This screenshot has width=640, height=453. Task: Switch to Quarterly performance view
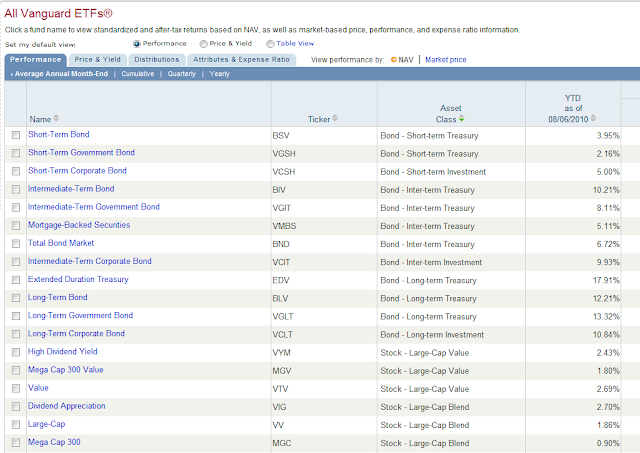(x=182, y=74)
